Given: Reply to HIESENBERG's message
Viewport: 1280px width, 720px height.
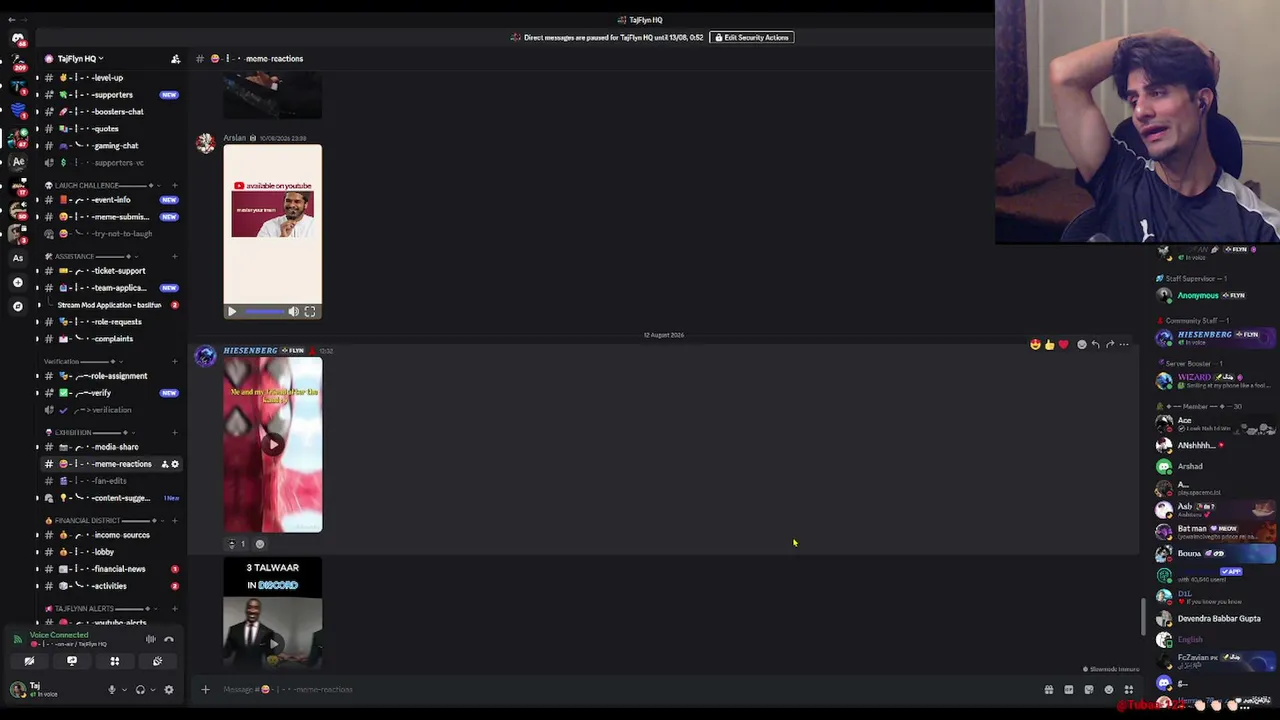Looking at the screenshot, I should [x=1095, y=345].
